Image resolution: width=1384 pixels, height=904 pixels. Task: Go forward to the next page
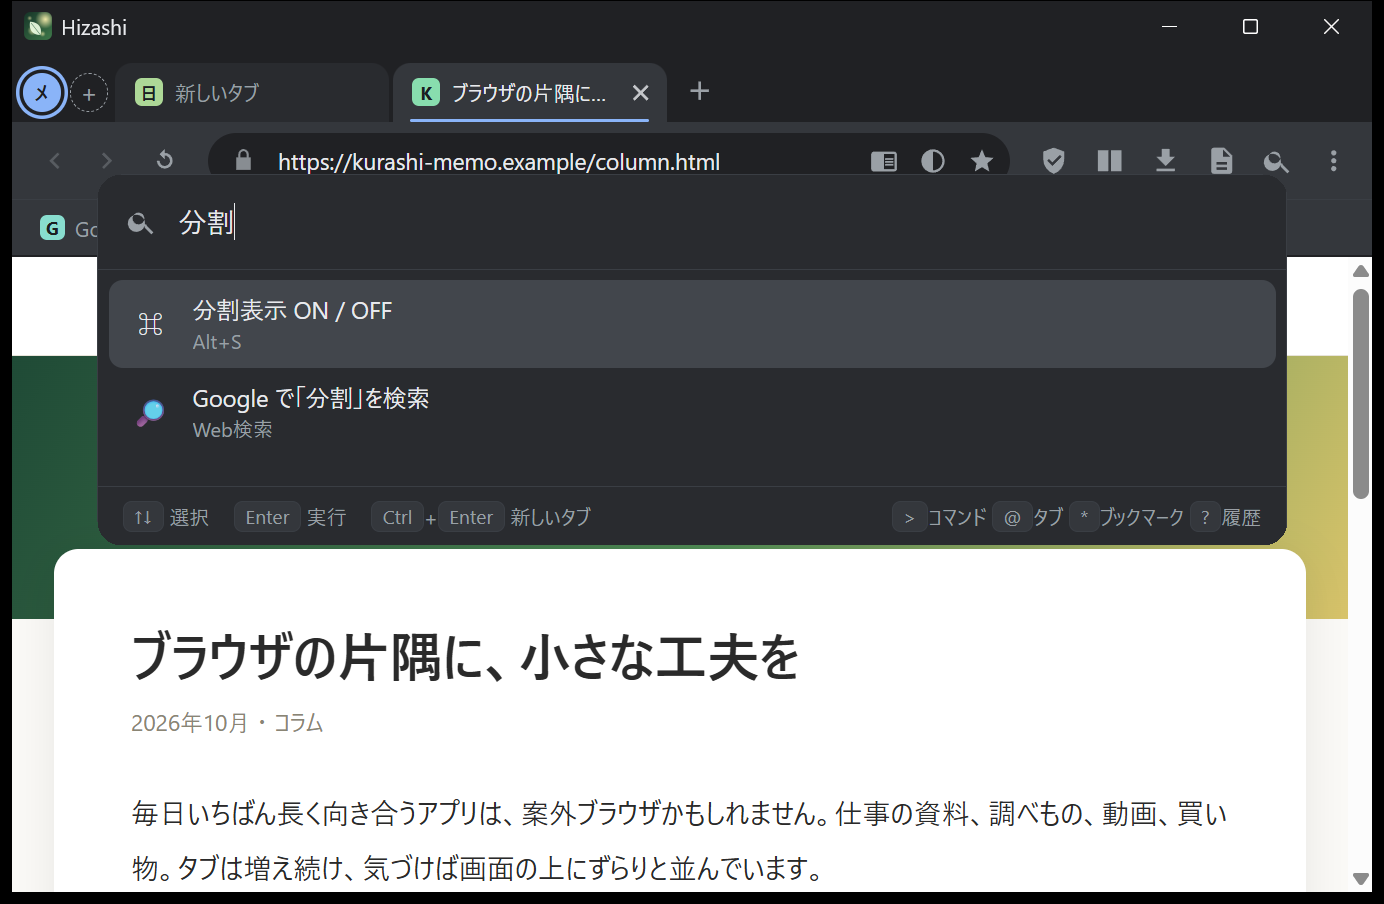tap(107, 160)
